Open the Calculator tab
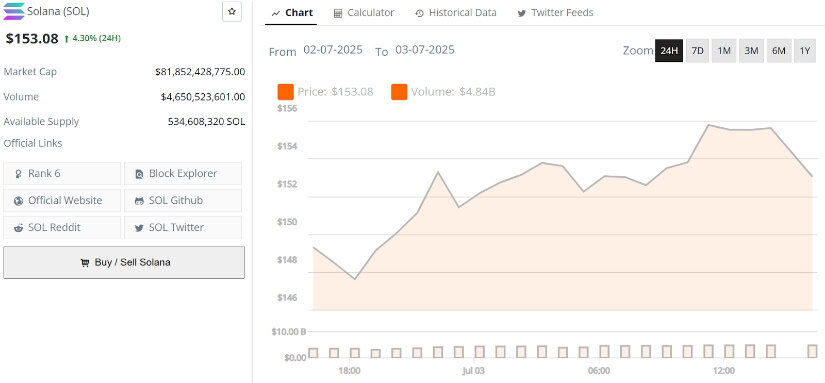 pos(364,13)
